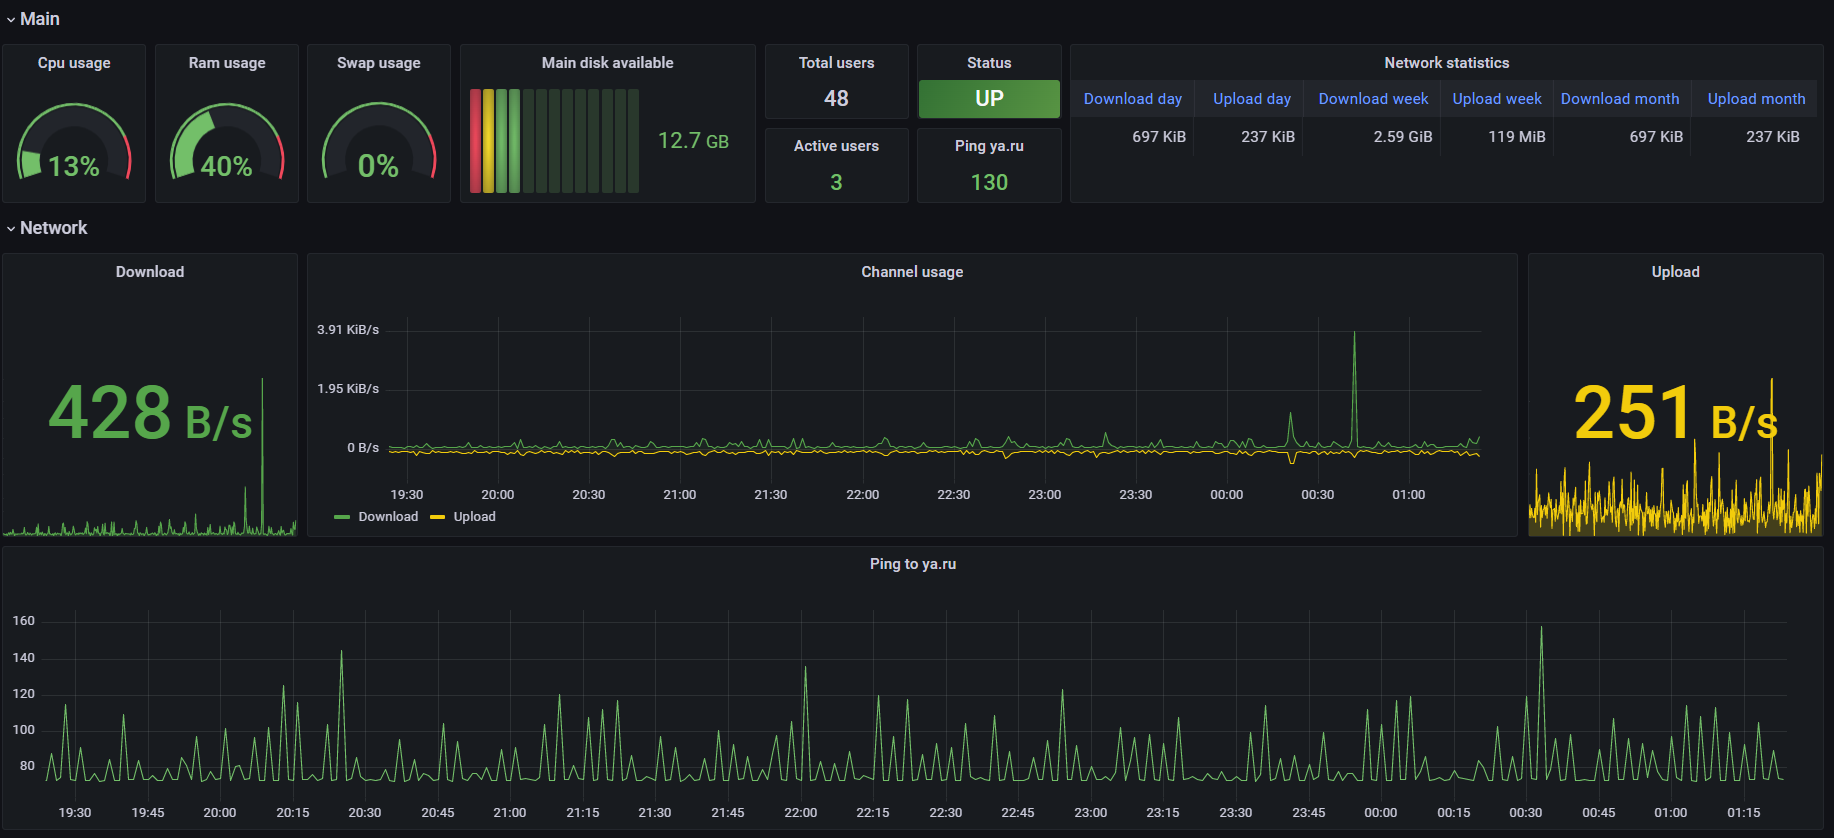Sort table by Upload month column
This screenshot has height=838, width=1834.
(1757, 99)
